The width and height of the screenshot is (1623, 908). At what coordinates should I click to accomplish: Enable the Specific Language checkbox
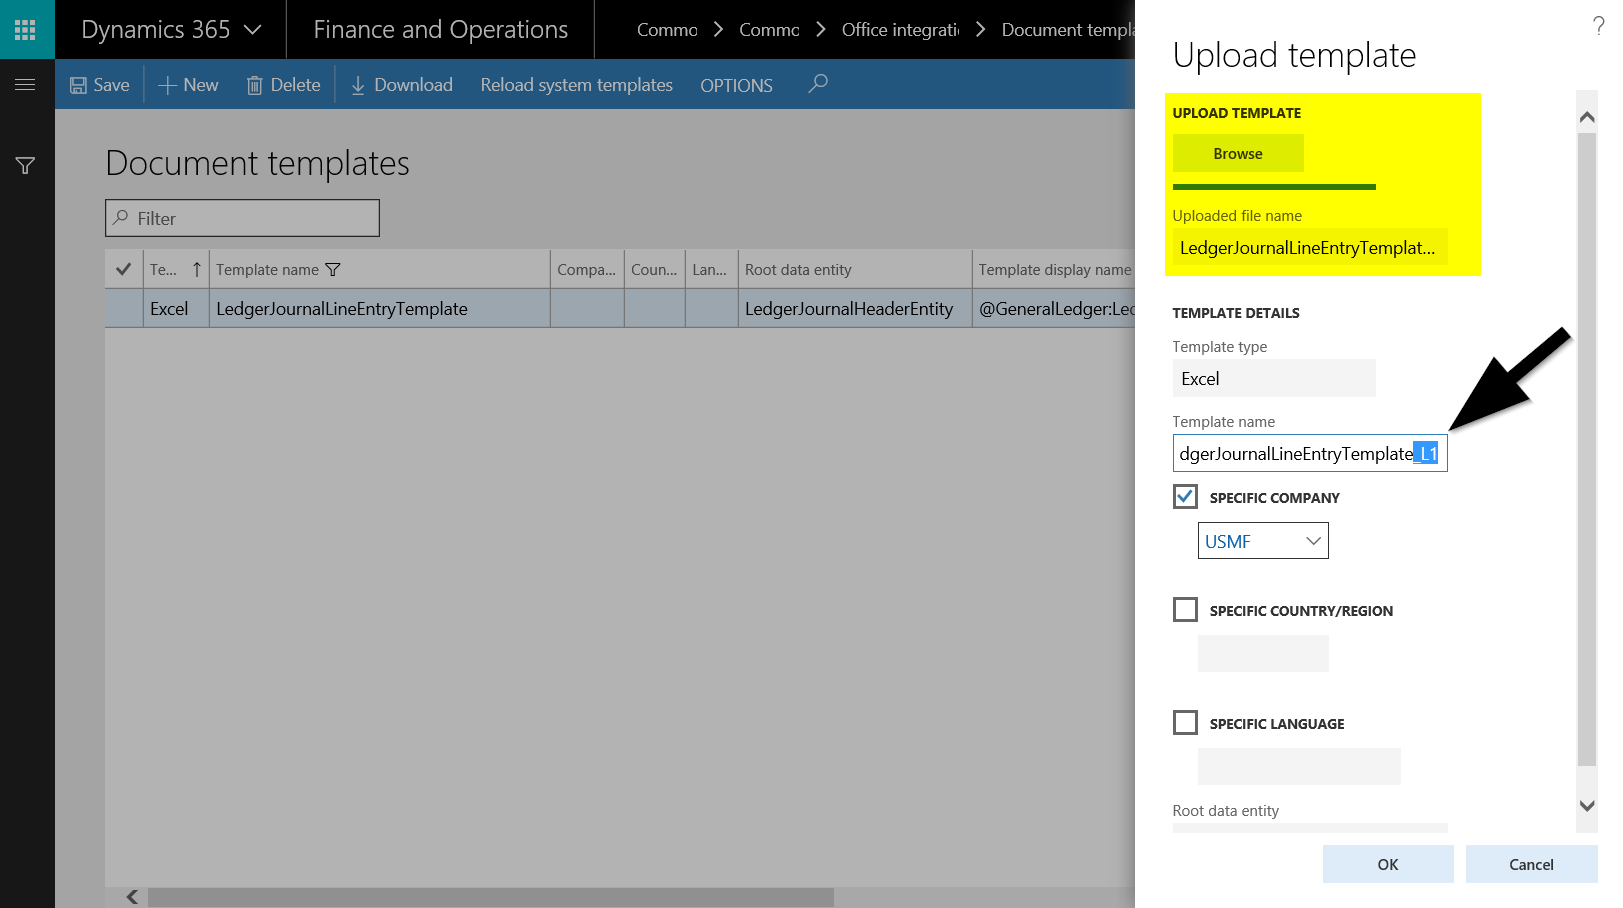(x=1185, y=723)
